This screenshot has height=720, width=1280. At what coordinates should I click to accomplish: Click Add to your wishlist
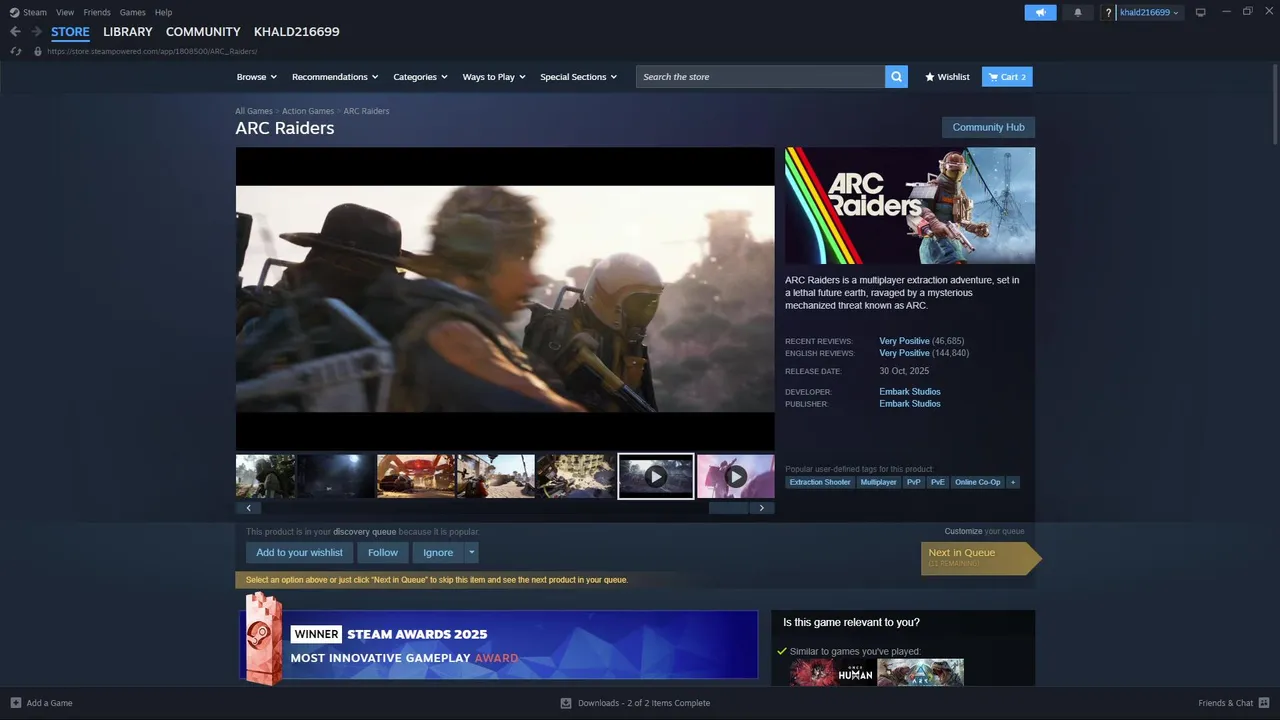coord(299,552)
